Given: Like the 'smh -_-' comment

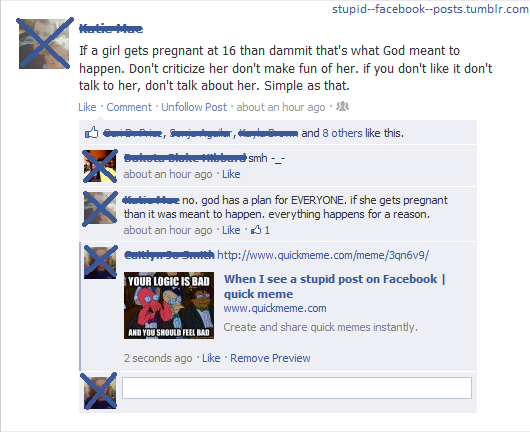Looking at the screenshot, I should 231,174.
